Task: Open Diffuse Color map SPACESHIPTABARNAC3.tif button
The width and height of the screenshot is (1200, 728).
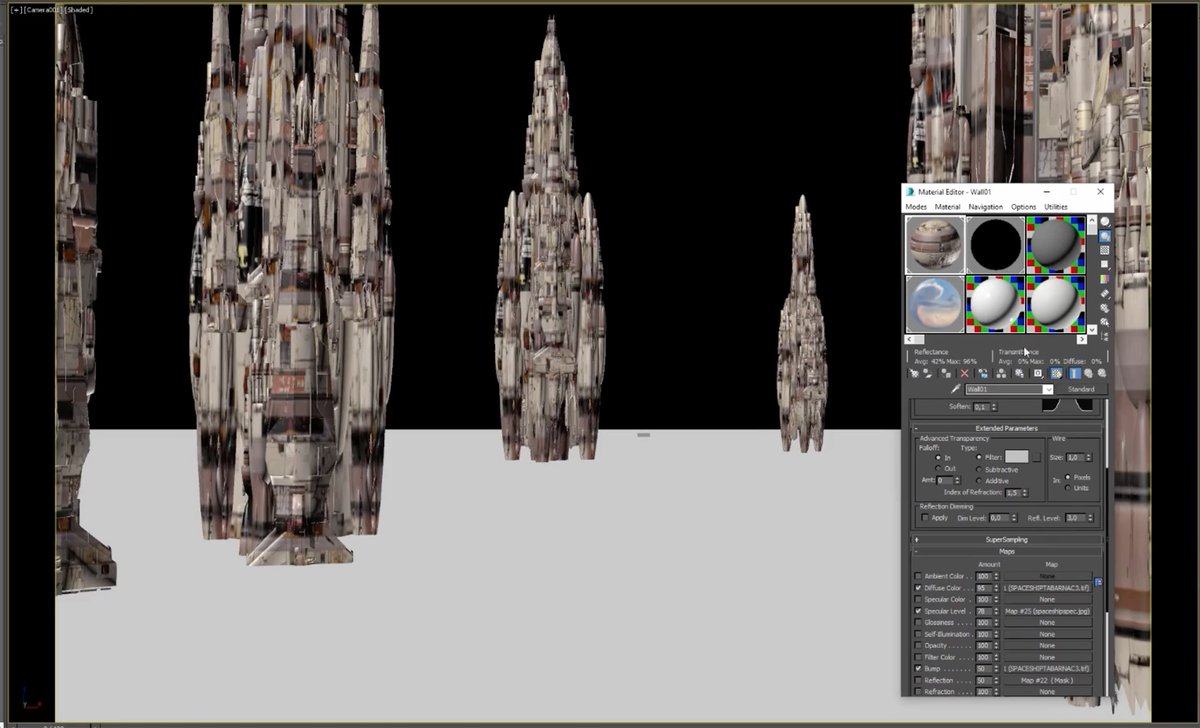Action: pyautogui.click(x=1047, y=588)
